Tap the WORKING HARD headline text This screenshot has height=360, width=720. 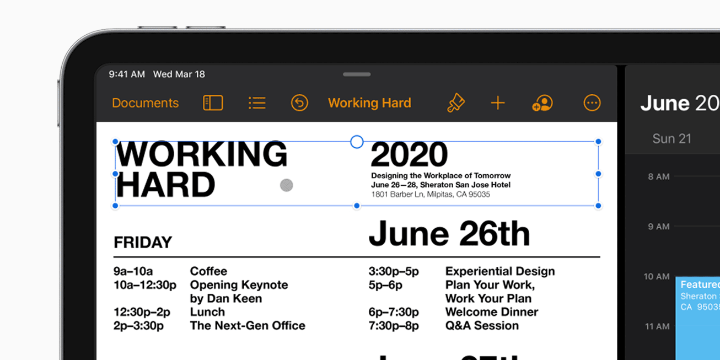[x=201, y=170]
